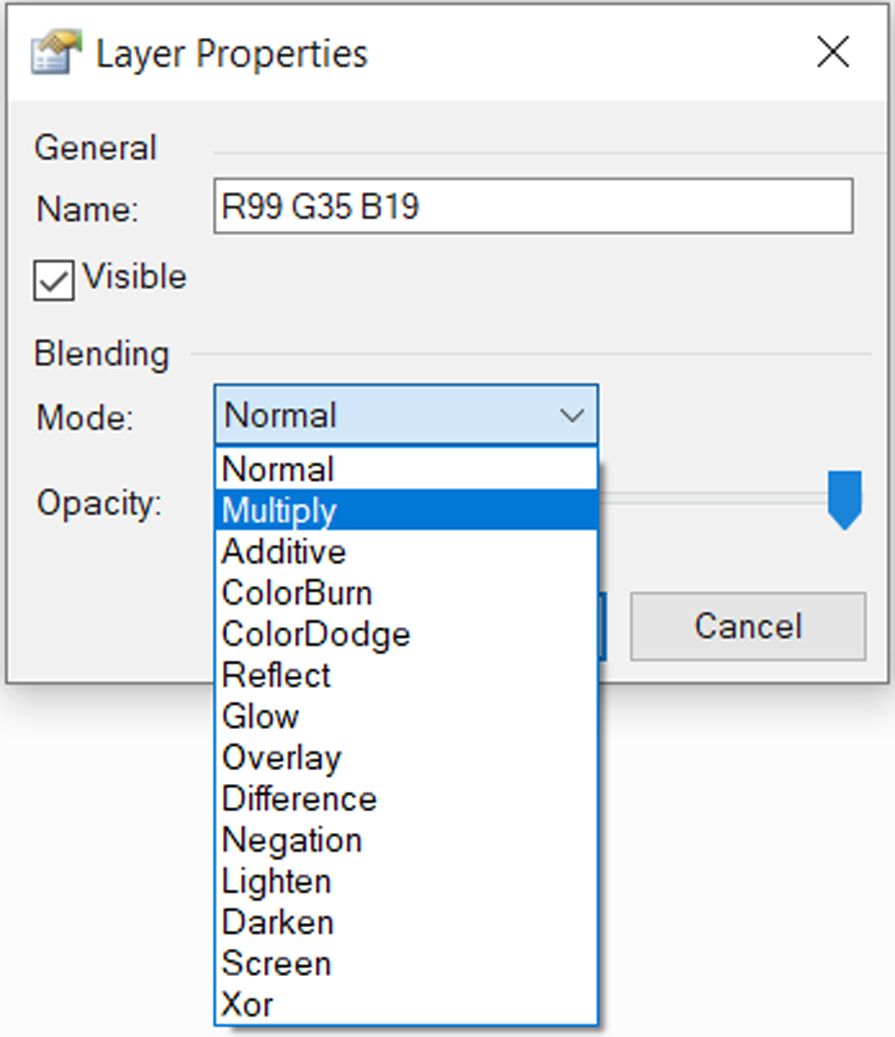Image resolution: width=895 pixels, height=1037 pixels.
Task: Pick the Negation blend mode
Action: point(406,840)
